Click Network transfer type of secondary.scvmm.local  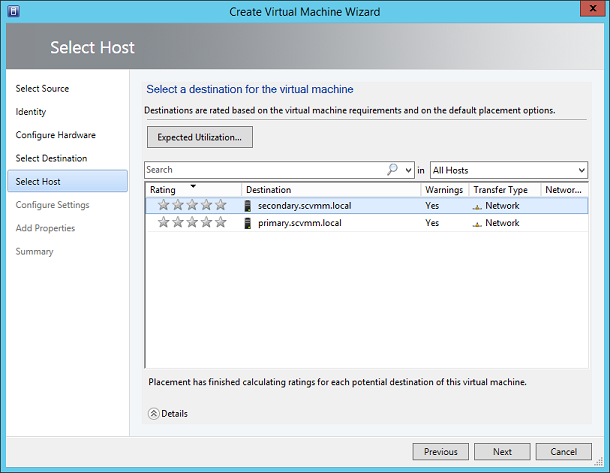(502, 205)
